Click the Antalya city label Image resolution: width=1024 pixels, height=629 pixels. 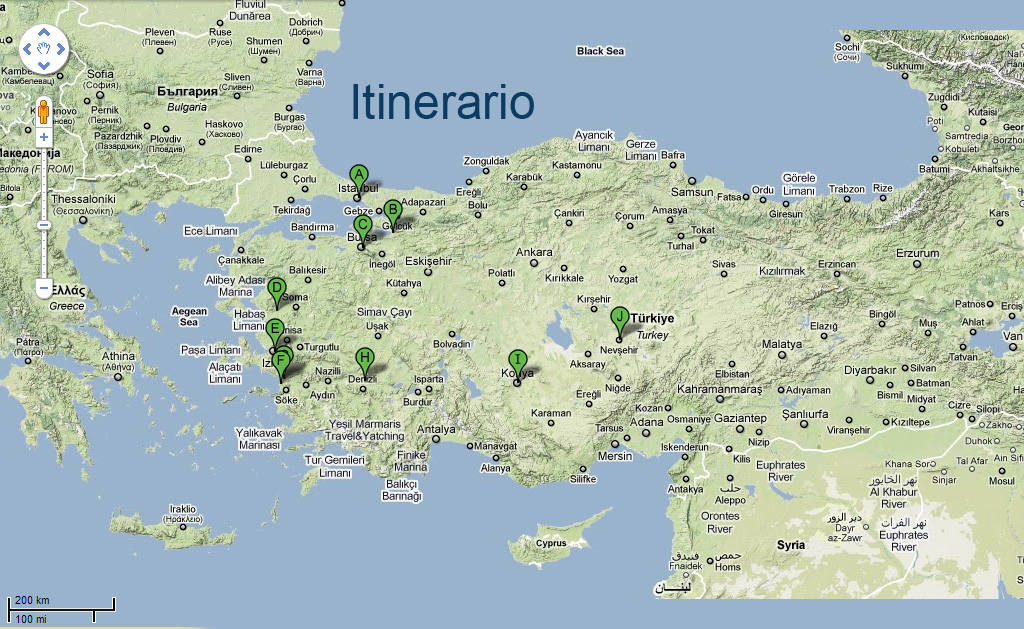pos(436,429)
